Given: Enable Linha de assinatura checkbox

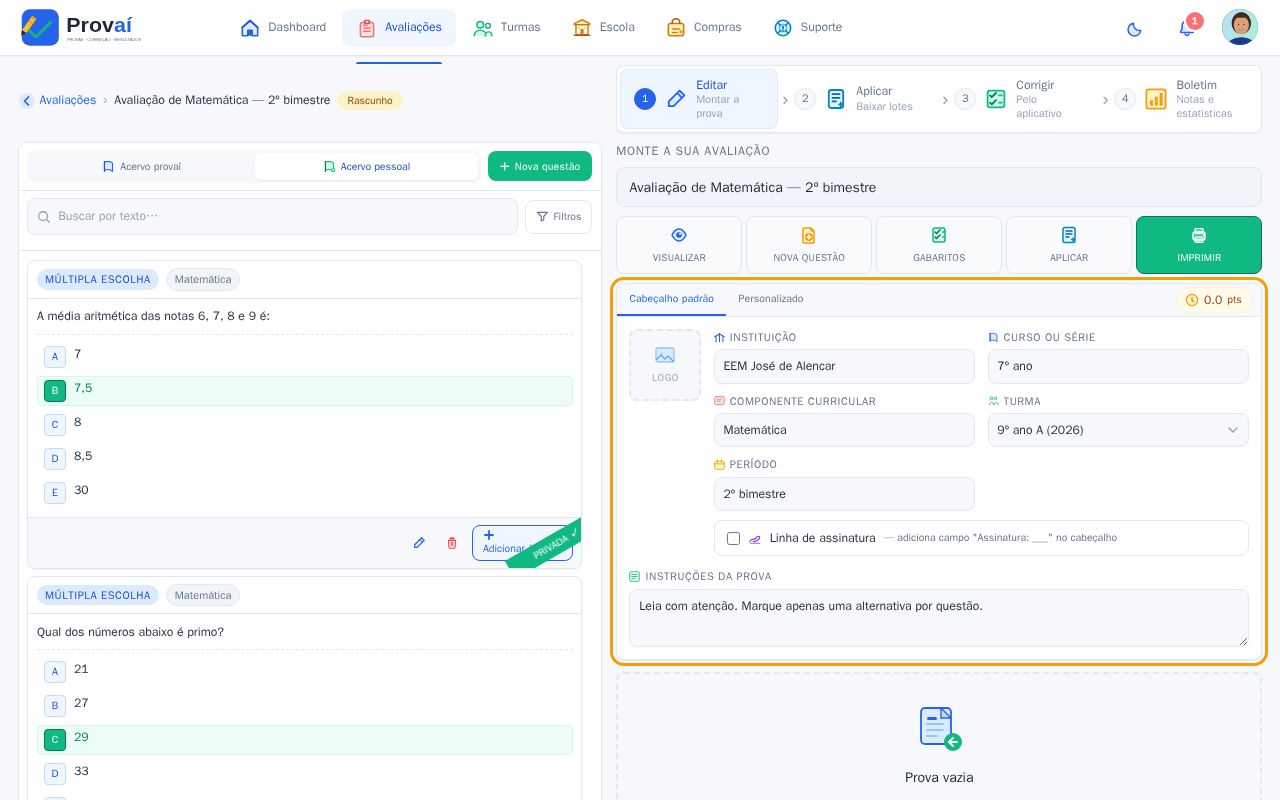Looking at the screenshot, I should [x=733, y=538].
